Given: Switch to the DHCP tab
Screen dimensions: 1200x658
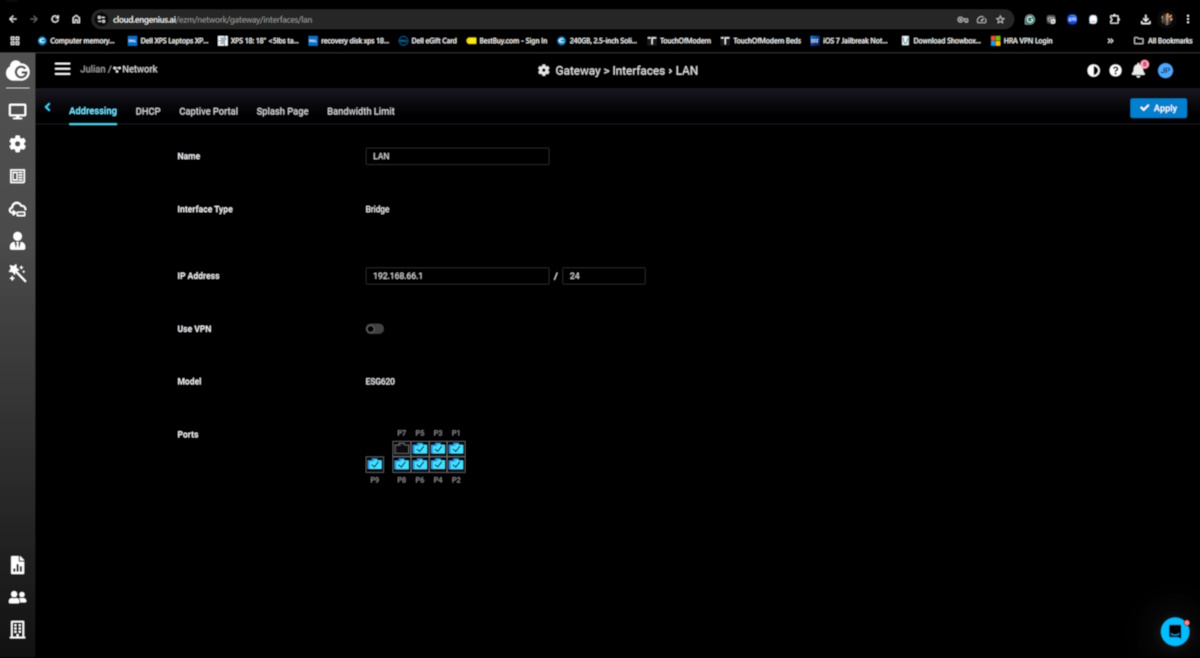Looking at the screenshot, I should pos(148,111).
